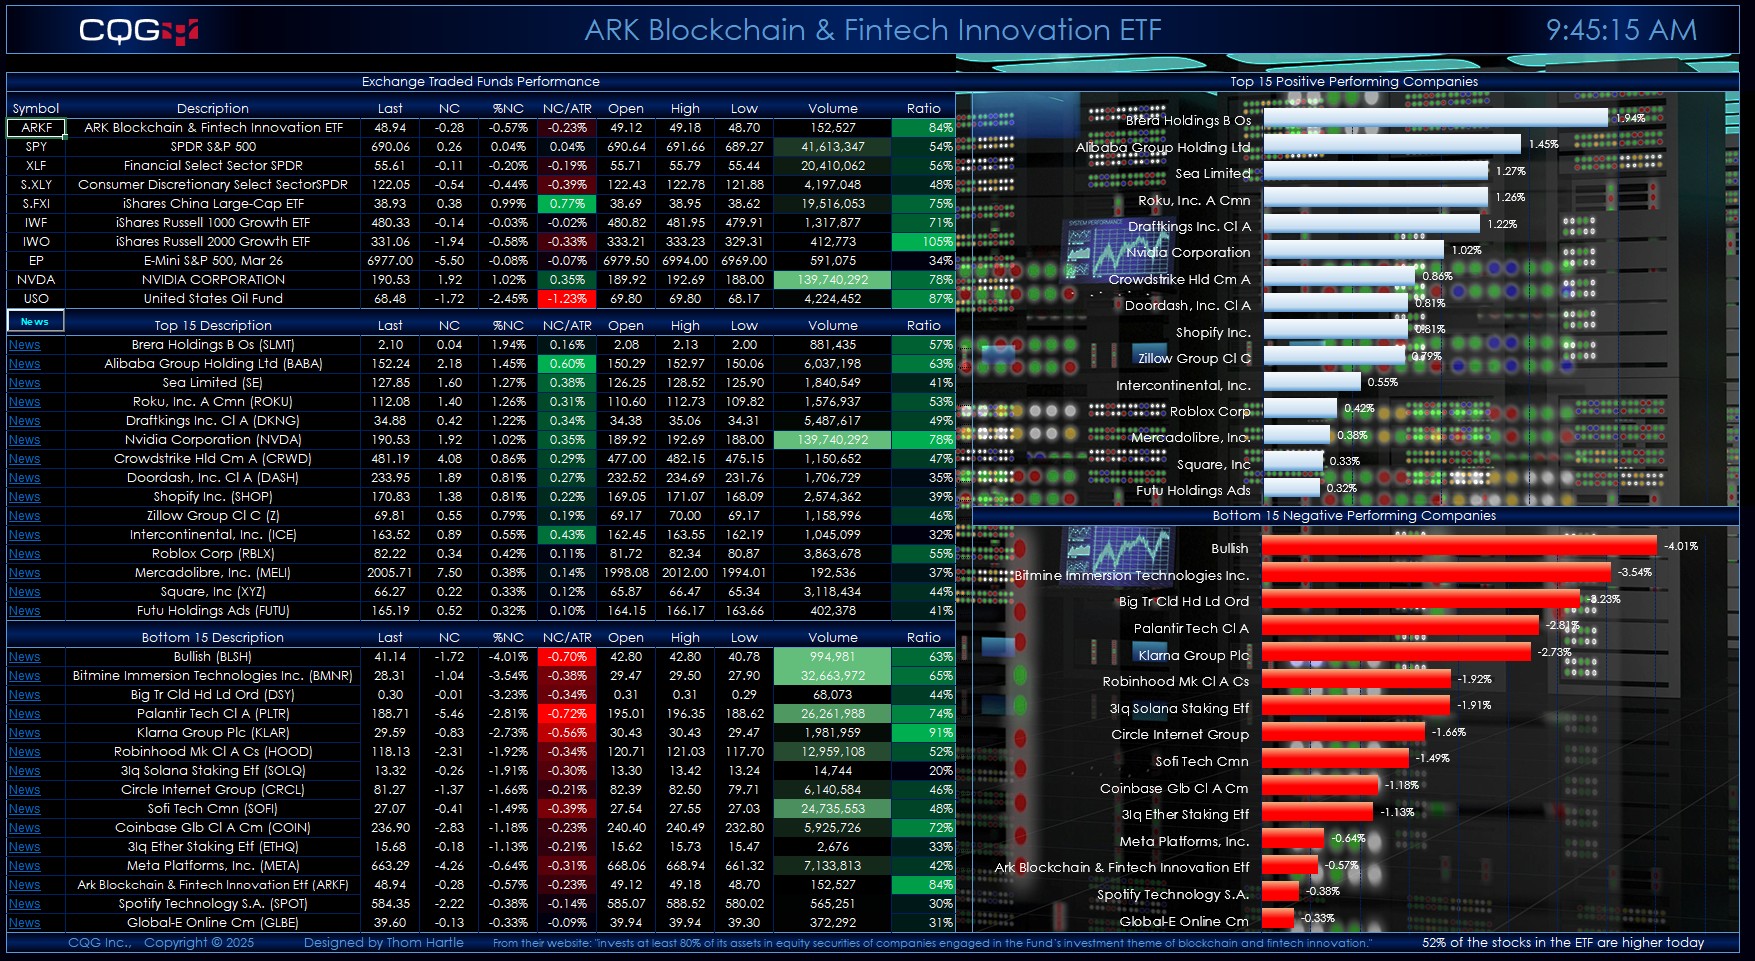The image size is (1755, 961).
Task: Open the News link for Coinbase (COIN)
Action: point(25,828)
